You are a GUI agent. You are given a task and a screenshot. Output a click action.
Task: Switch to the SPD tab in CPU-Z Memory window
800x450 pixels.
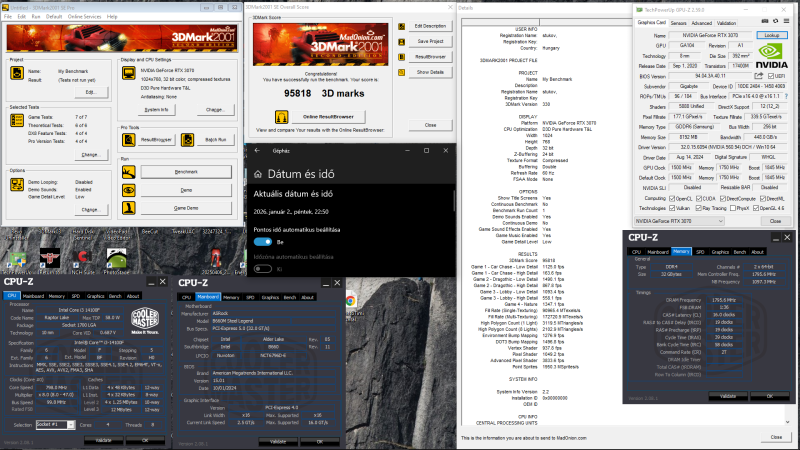click(x=700, y=252)
